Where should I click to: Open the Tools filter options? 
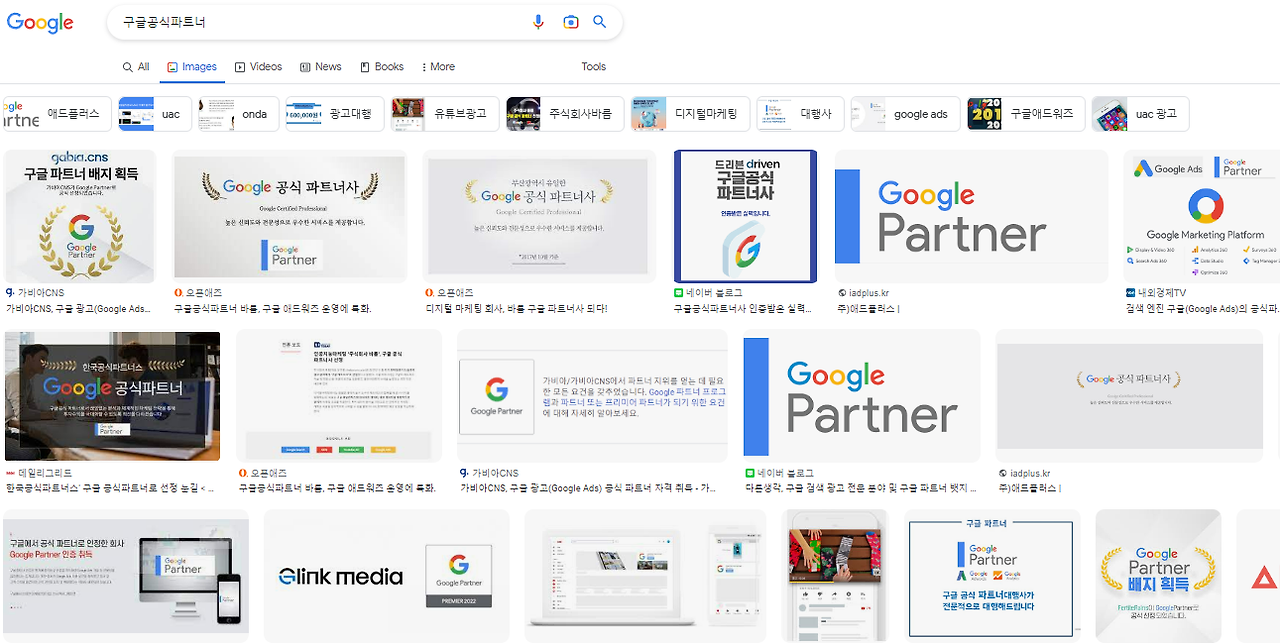click(x=594, y=67)
